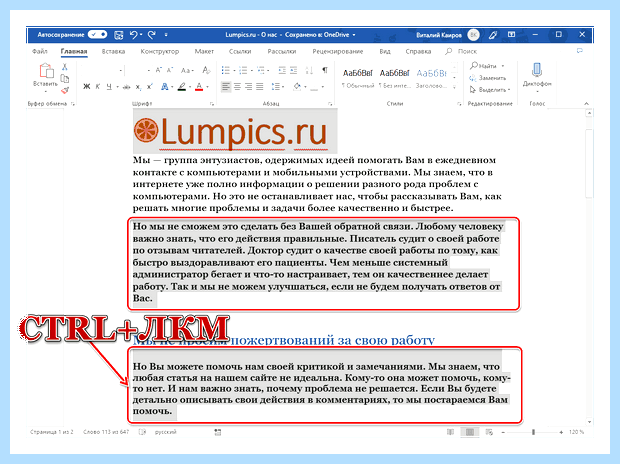The width and height of the screenshot is (620, 464).
Task: Click the proofing check icon in status bar
Action: tap(142, 432)
